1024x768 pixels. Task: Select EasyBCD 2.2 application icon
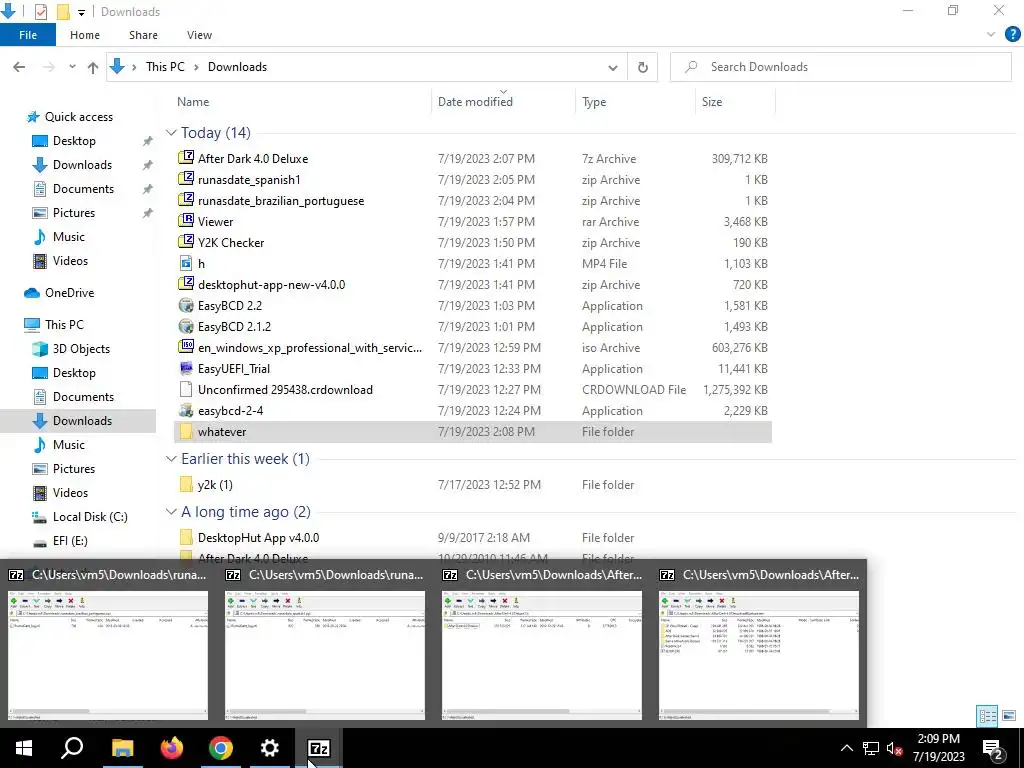[x=186, y=305]
